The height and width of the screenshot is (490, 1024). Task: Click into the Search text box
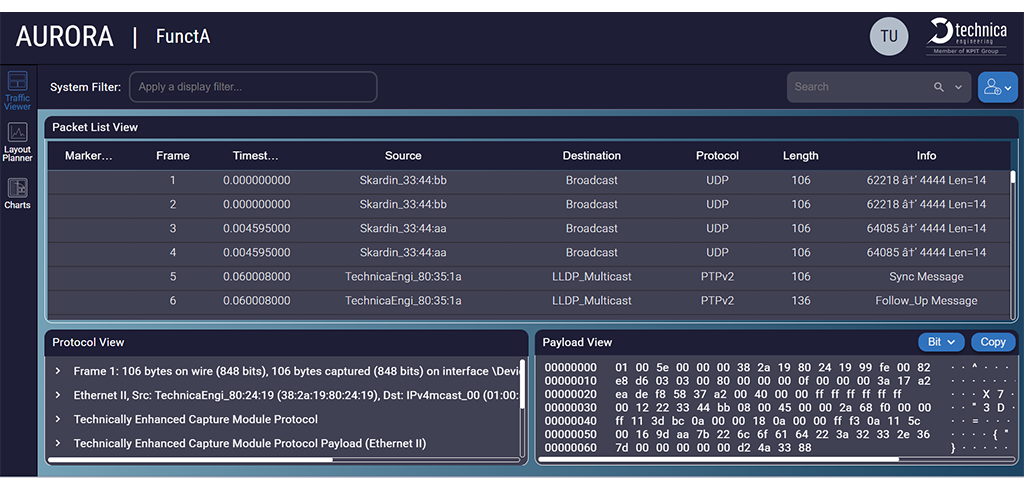pos(858,87)
